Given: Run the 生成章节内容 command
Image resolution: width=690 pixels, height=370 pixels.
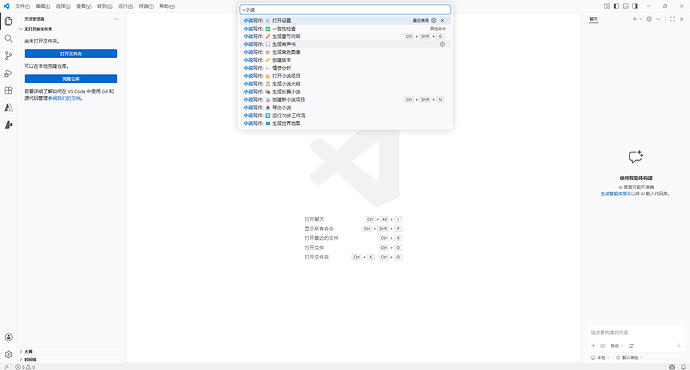Looking at the screenshot, I should click(345, 37).
